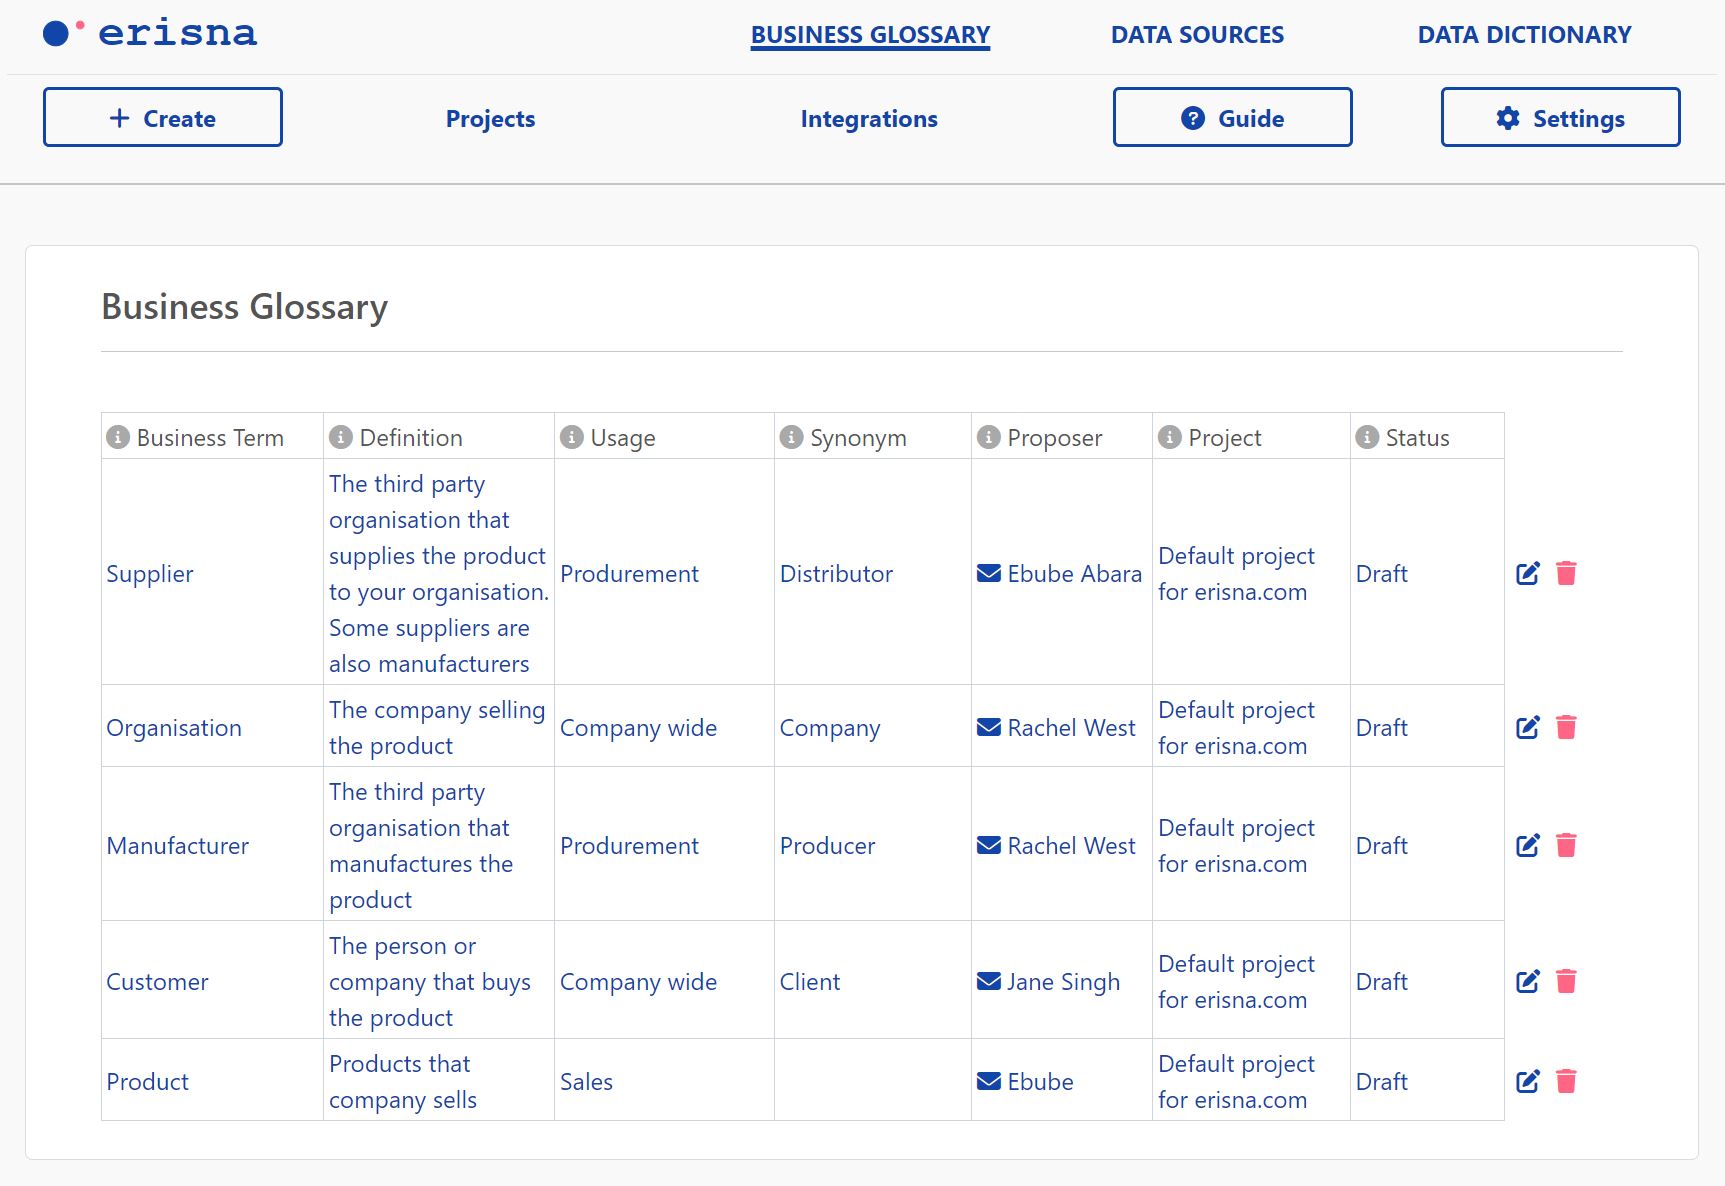Click info icon beside Business Term header
This screenshot has height=1186, width=1725.
118,438
